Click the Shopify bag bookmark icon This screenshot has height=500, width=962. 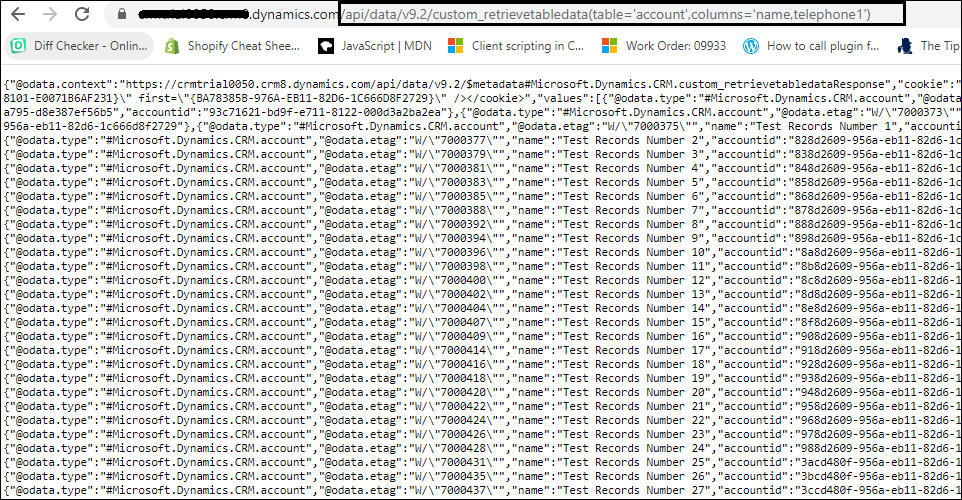[x=172, y=46]
